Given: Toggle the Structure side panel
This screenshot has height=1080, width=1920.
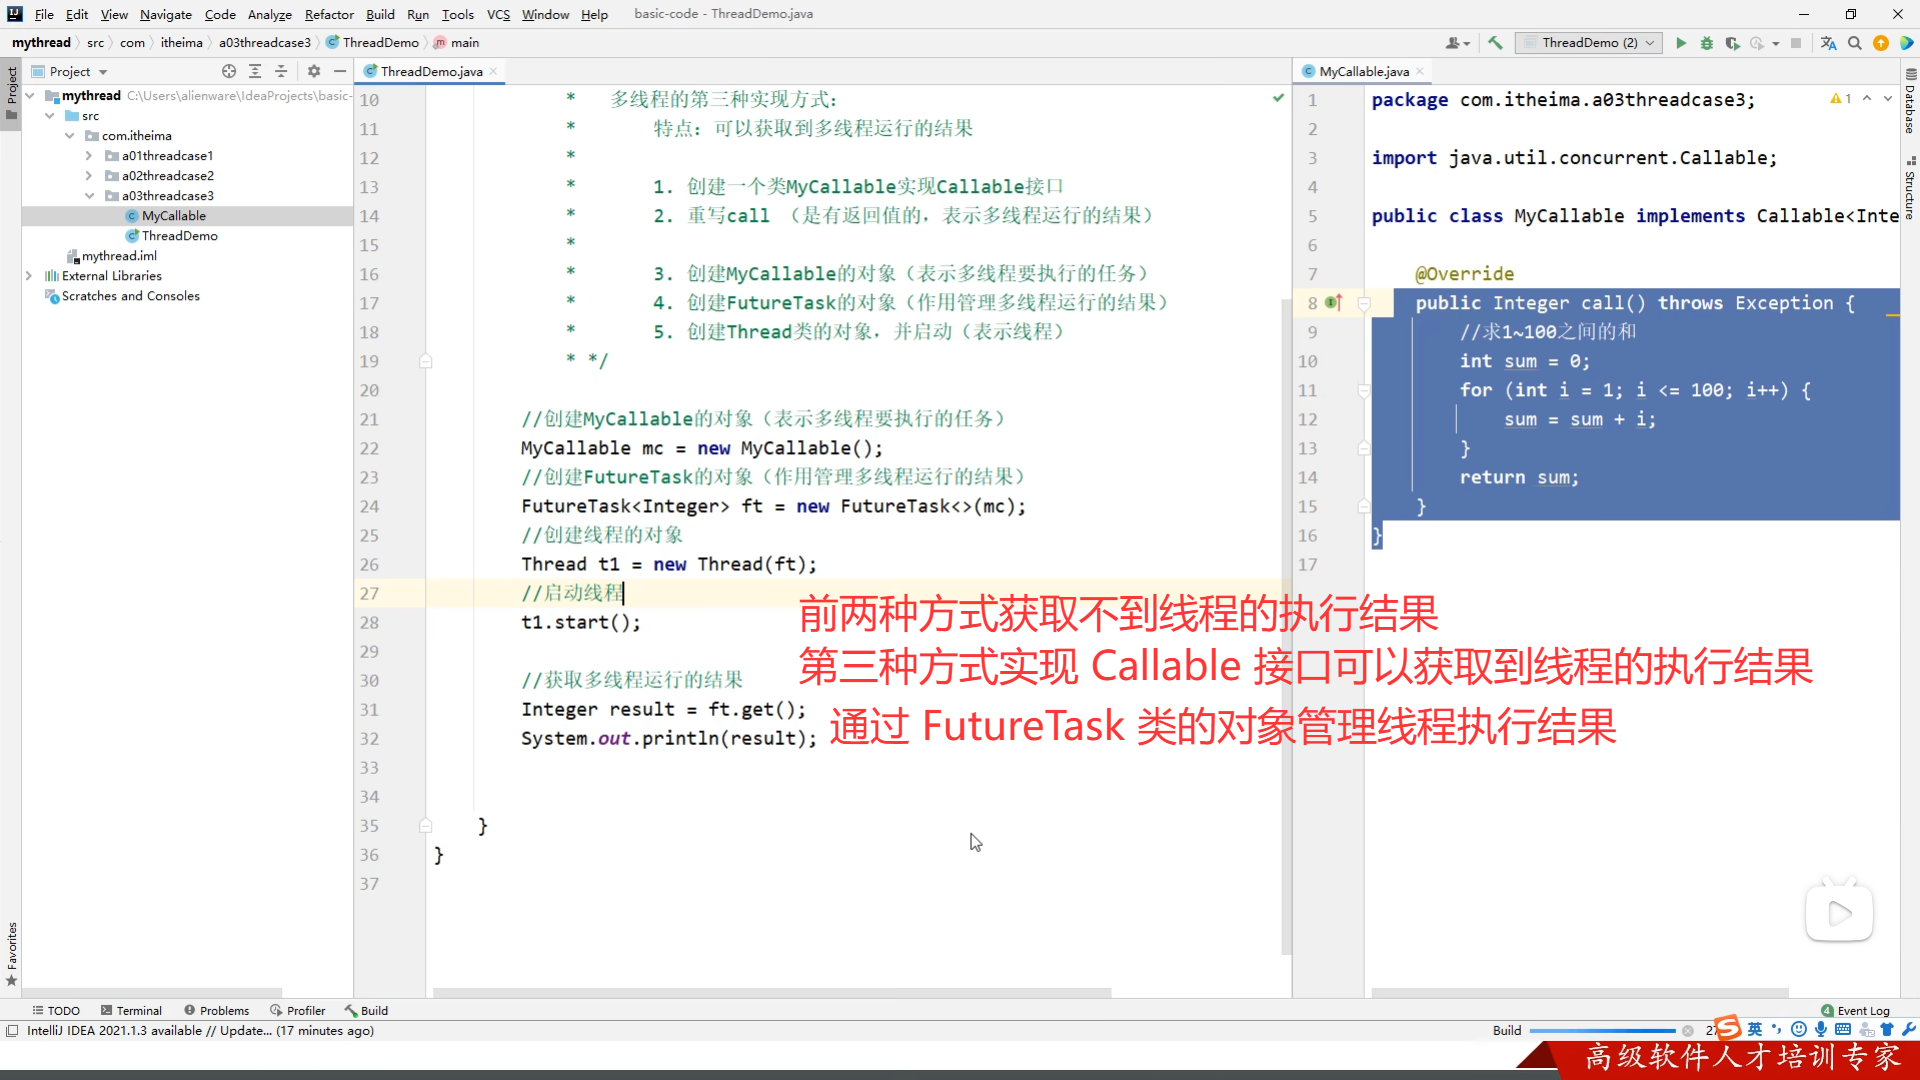Looking at the screenshot, I should [1910, 189].
